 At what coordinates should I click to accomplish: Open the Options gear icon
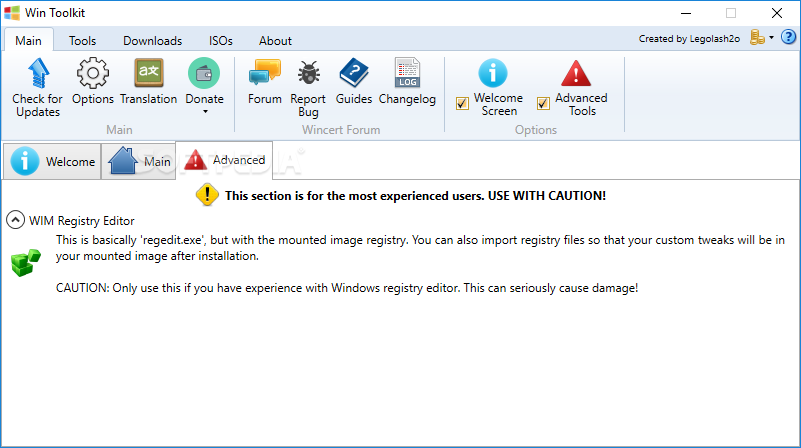(x=92, y=74)
